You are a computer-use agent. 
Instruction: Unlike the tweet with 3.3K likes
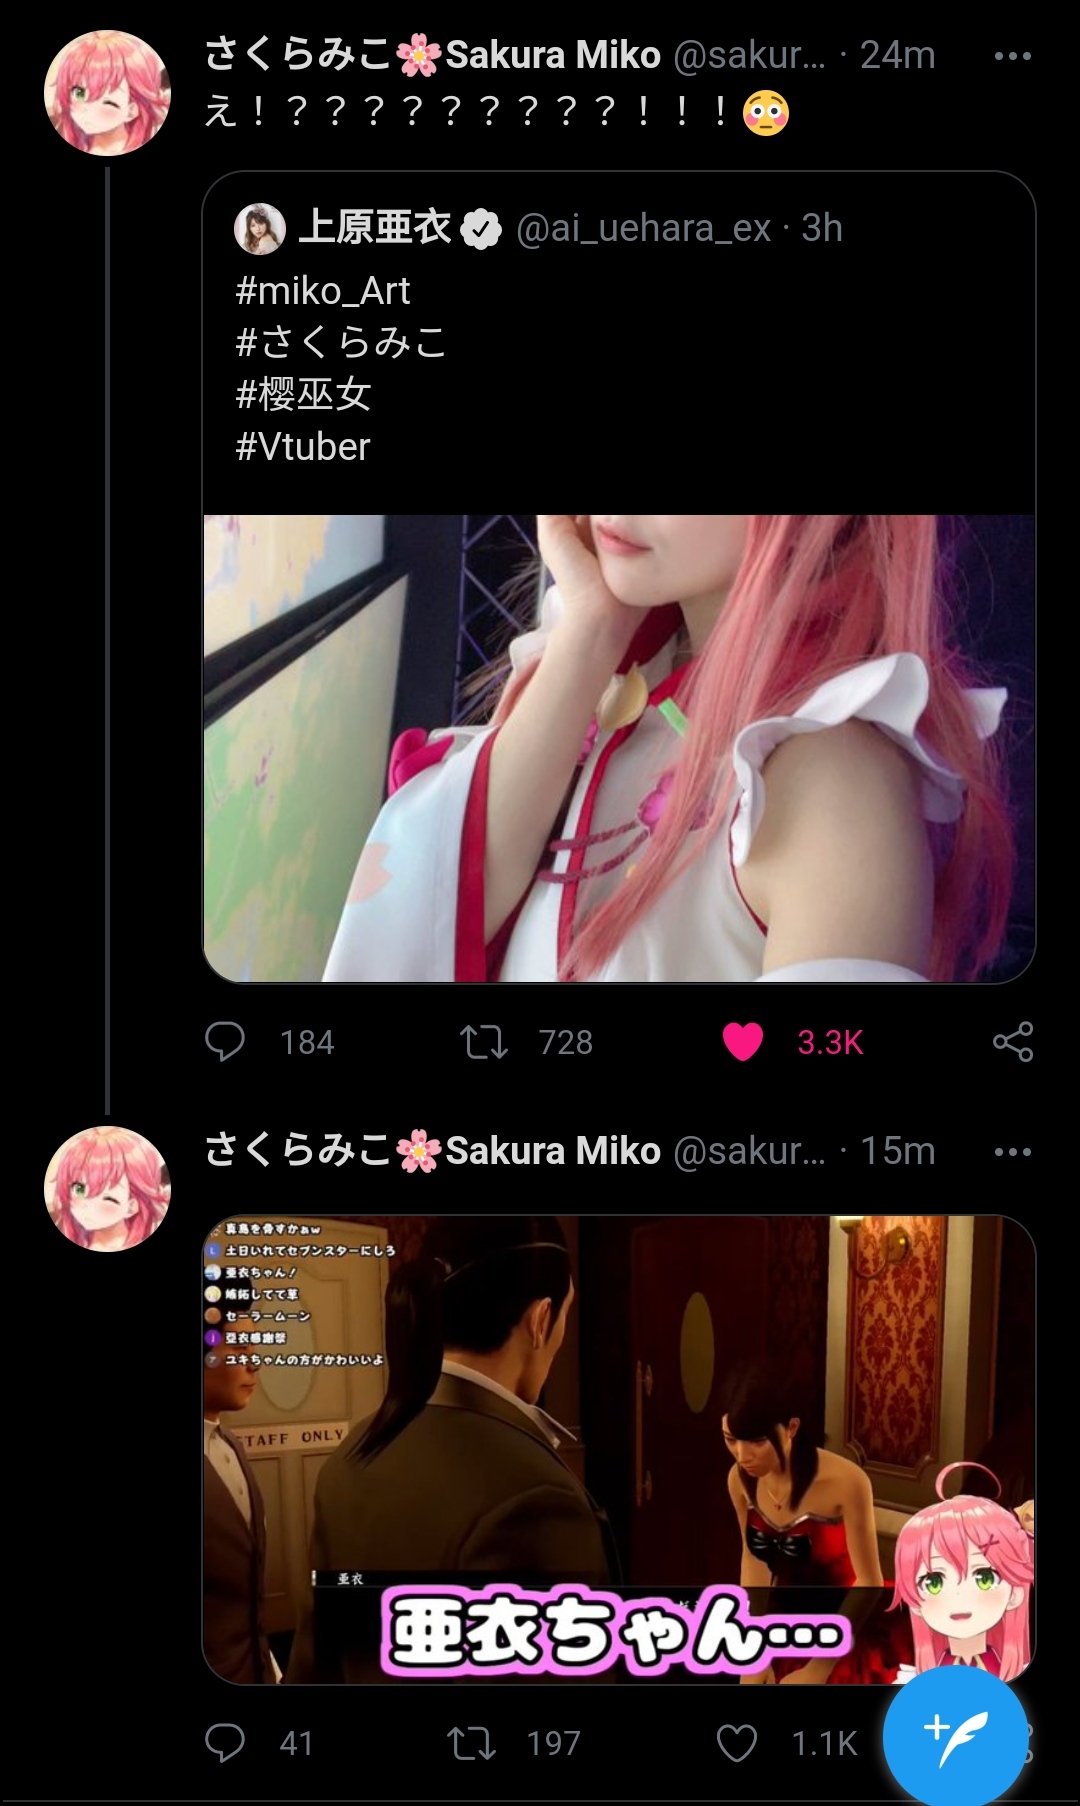coord(743,1042)
